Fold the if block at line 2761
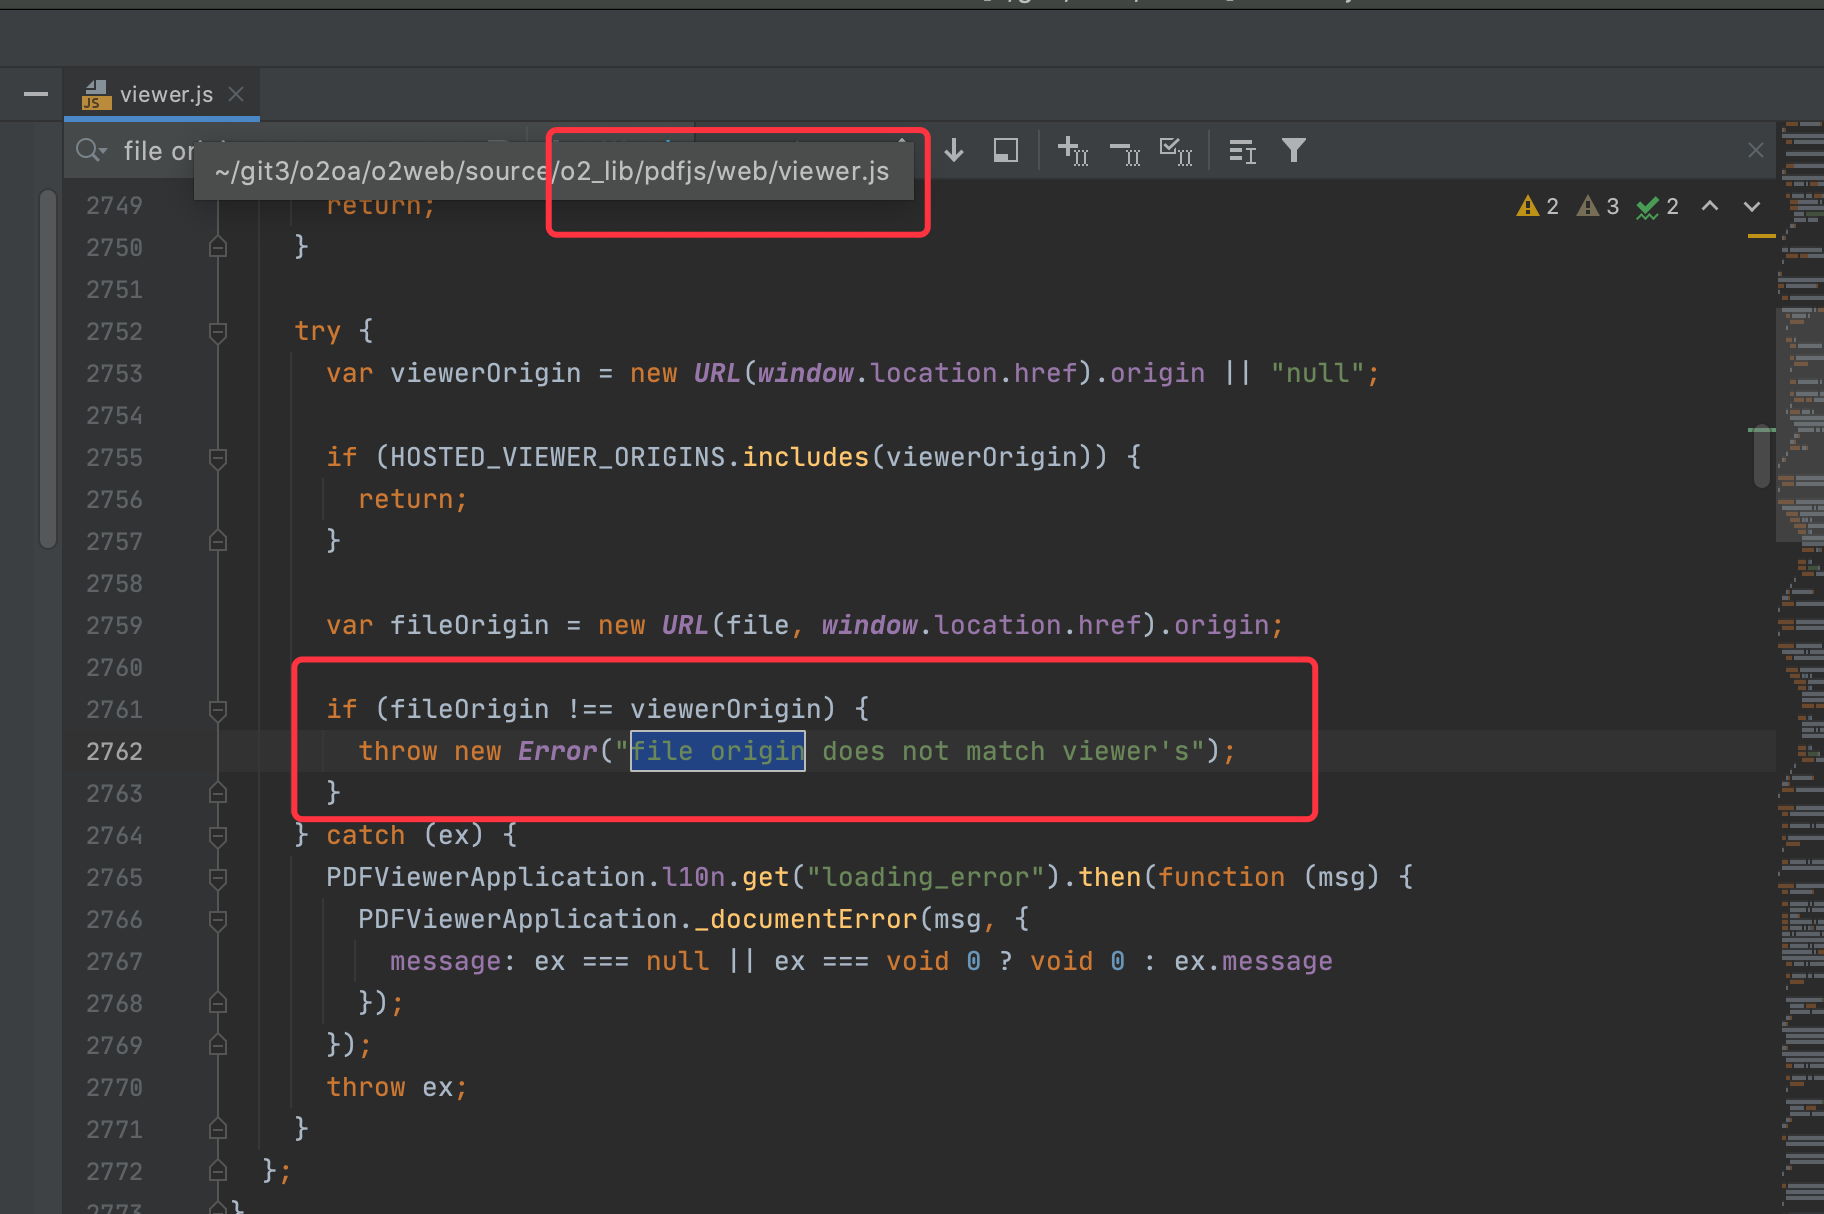Image resolution: width=1824 pixels, height=1214 pixels. point(218,710)
